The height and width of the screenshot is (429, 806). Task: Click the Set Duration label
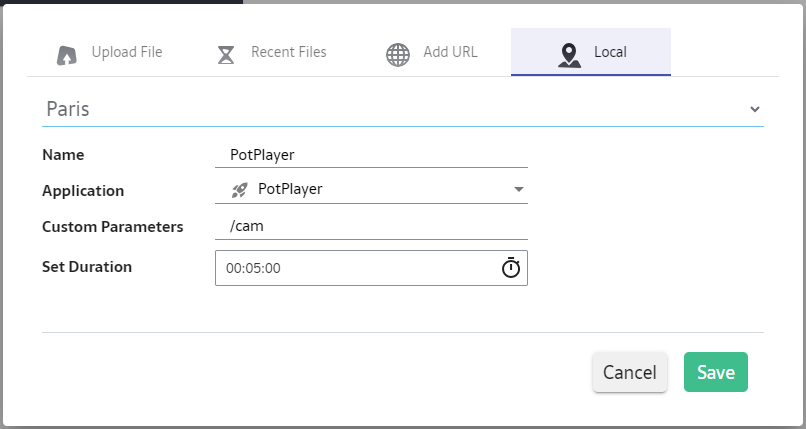click(x=87, y=267)
